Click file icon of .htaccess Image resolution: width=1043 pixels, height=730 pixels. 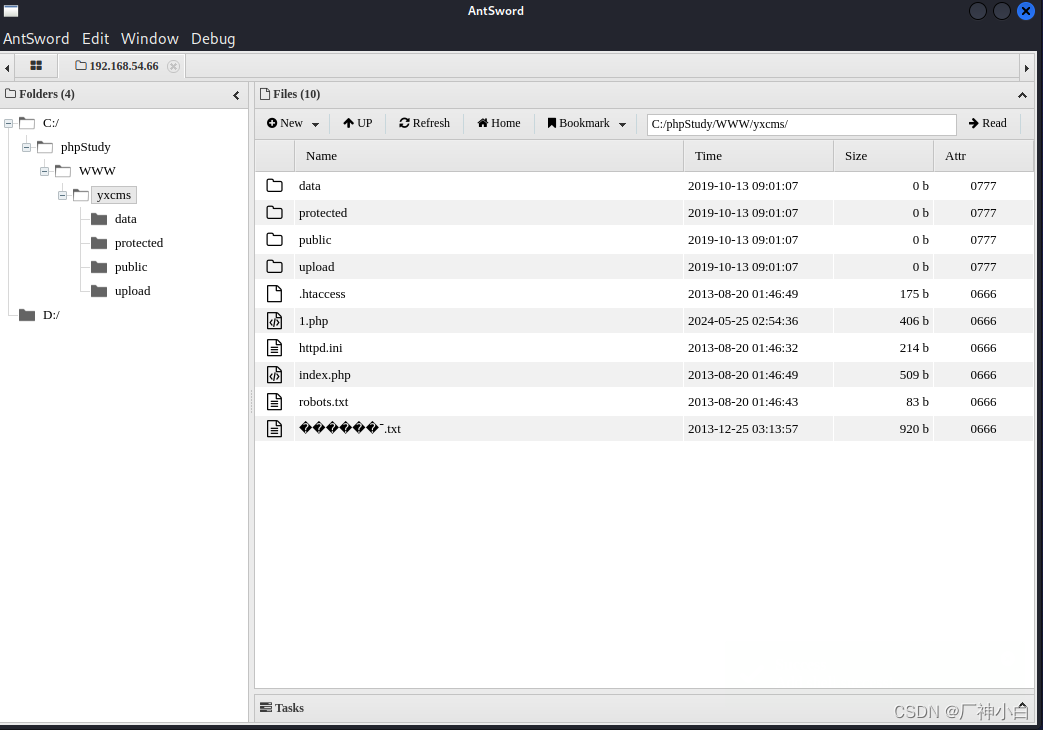[275, 293]
